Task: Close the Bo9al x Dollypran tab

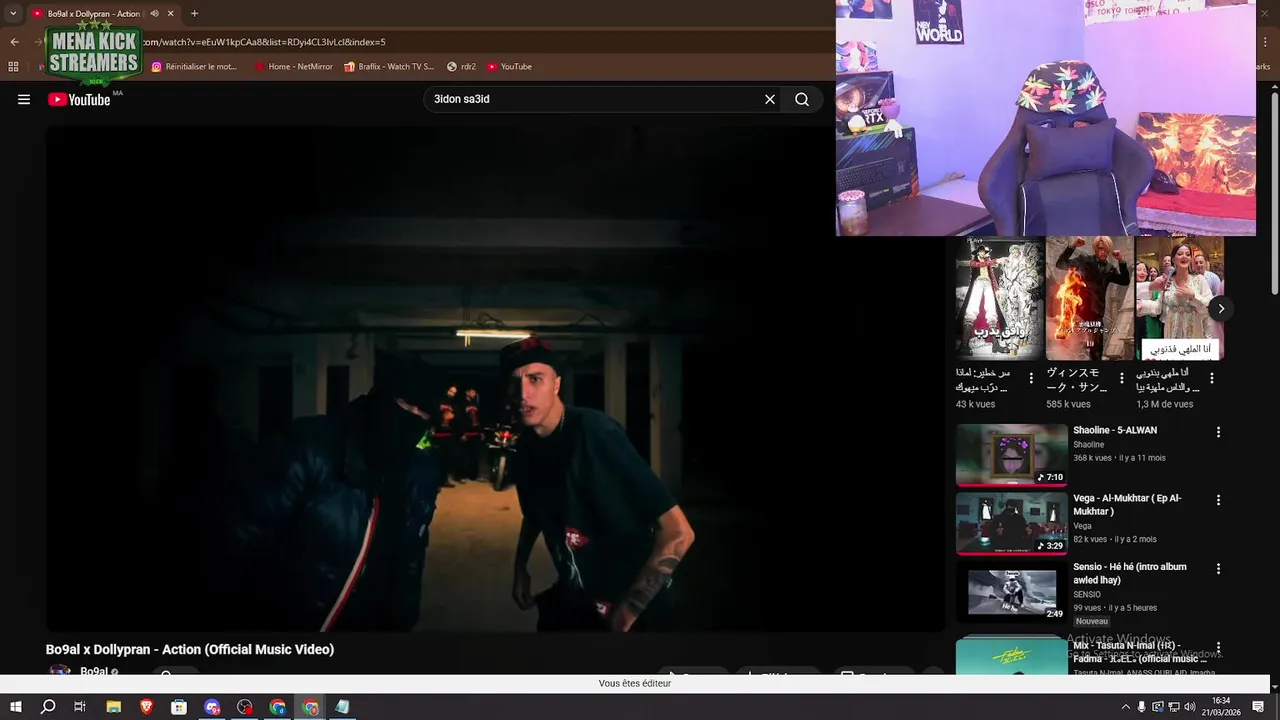Action: (x=171, y=14)
